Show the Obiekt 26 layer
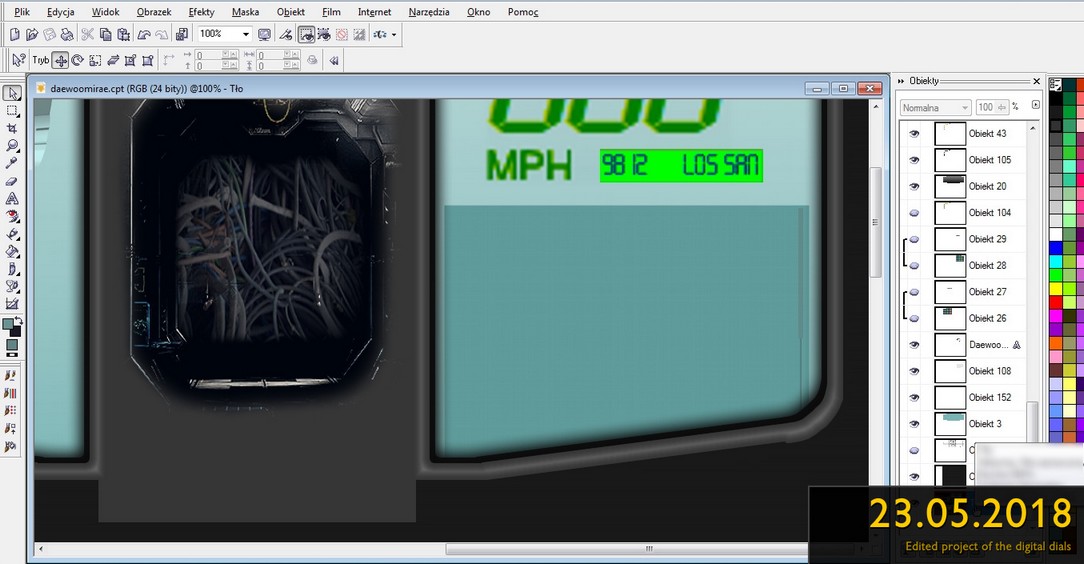 click(914, 319)
